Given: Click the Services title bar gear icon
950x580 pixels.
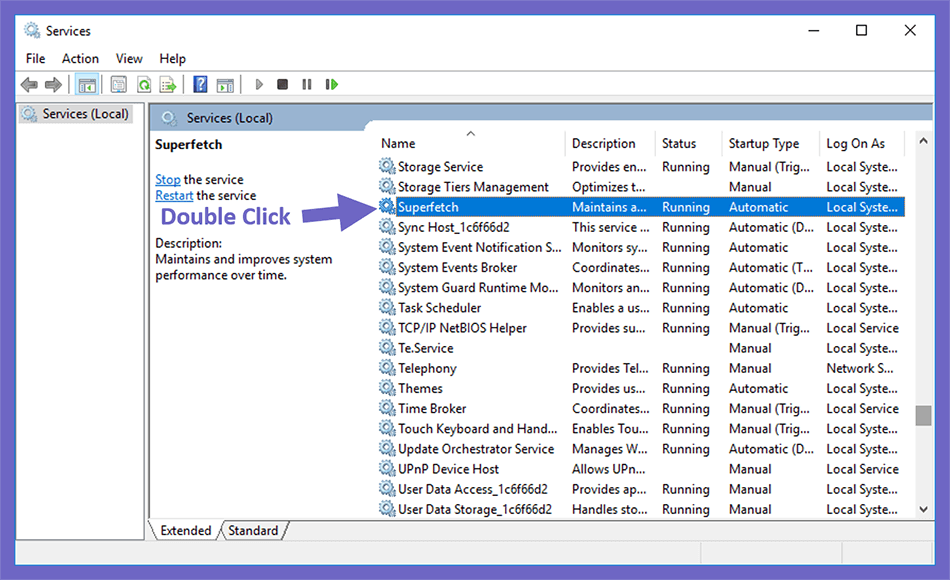Looking at the screenshot, I should tap(32, 30).
